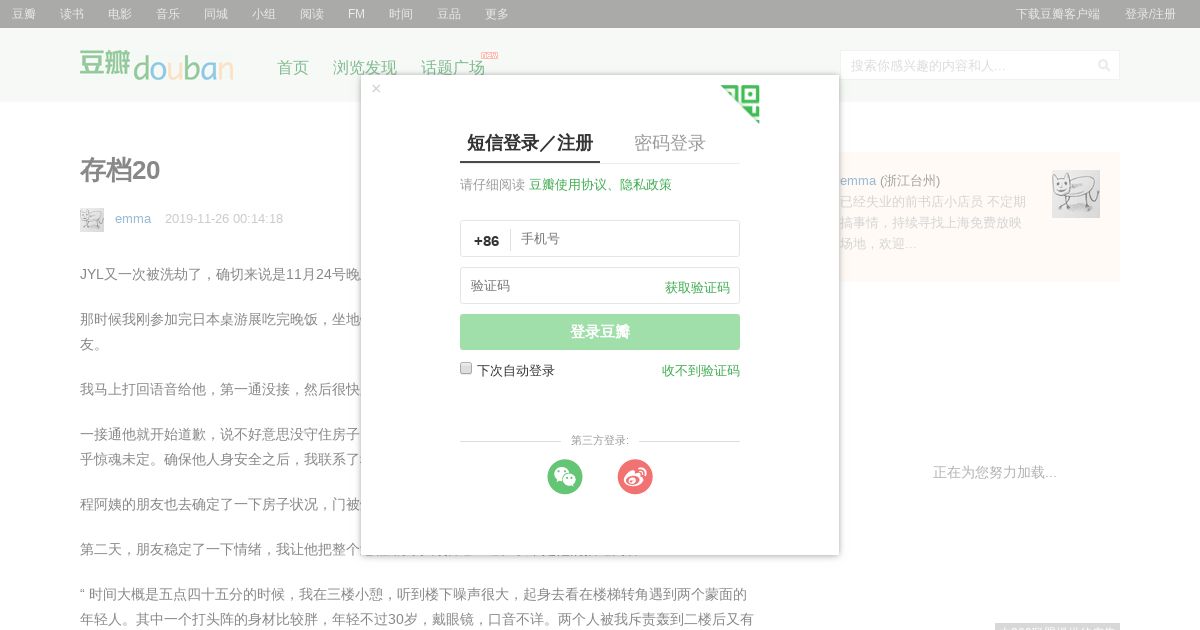
Task: Focus the 验证码 verification code field
Action: (560, 286)
